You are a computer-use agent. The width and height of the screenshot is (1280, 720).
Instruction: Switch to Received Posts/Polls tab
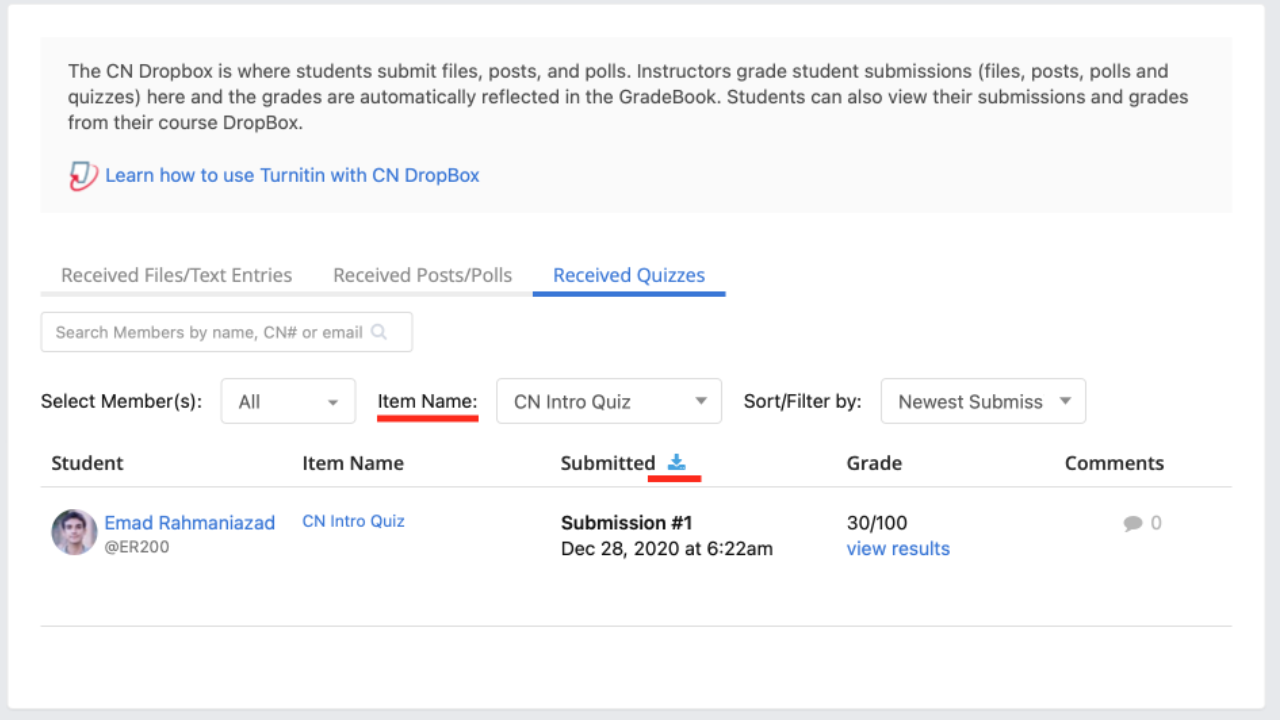point(422,275)
